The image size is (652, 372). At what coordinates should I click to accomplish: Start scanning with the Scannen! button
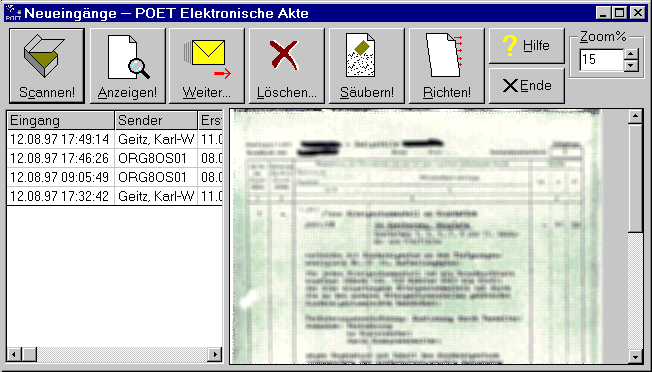(47, 66)
